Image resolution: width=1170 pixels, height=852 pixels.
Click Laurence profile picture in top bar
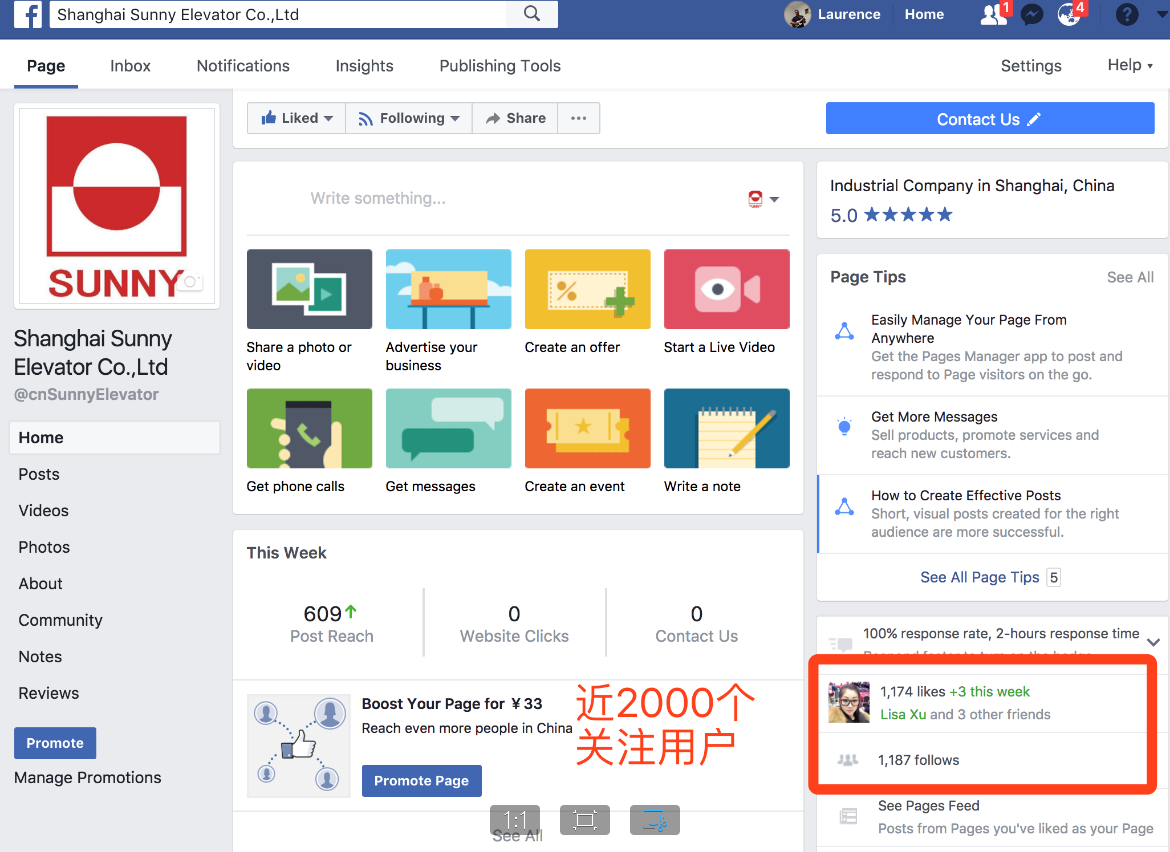(797, 14)
